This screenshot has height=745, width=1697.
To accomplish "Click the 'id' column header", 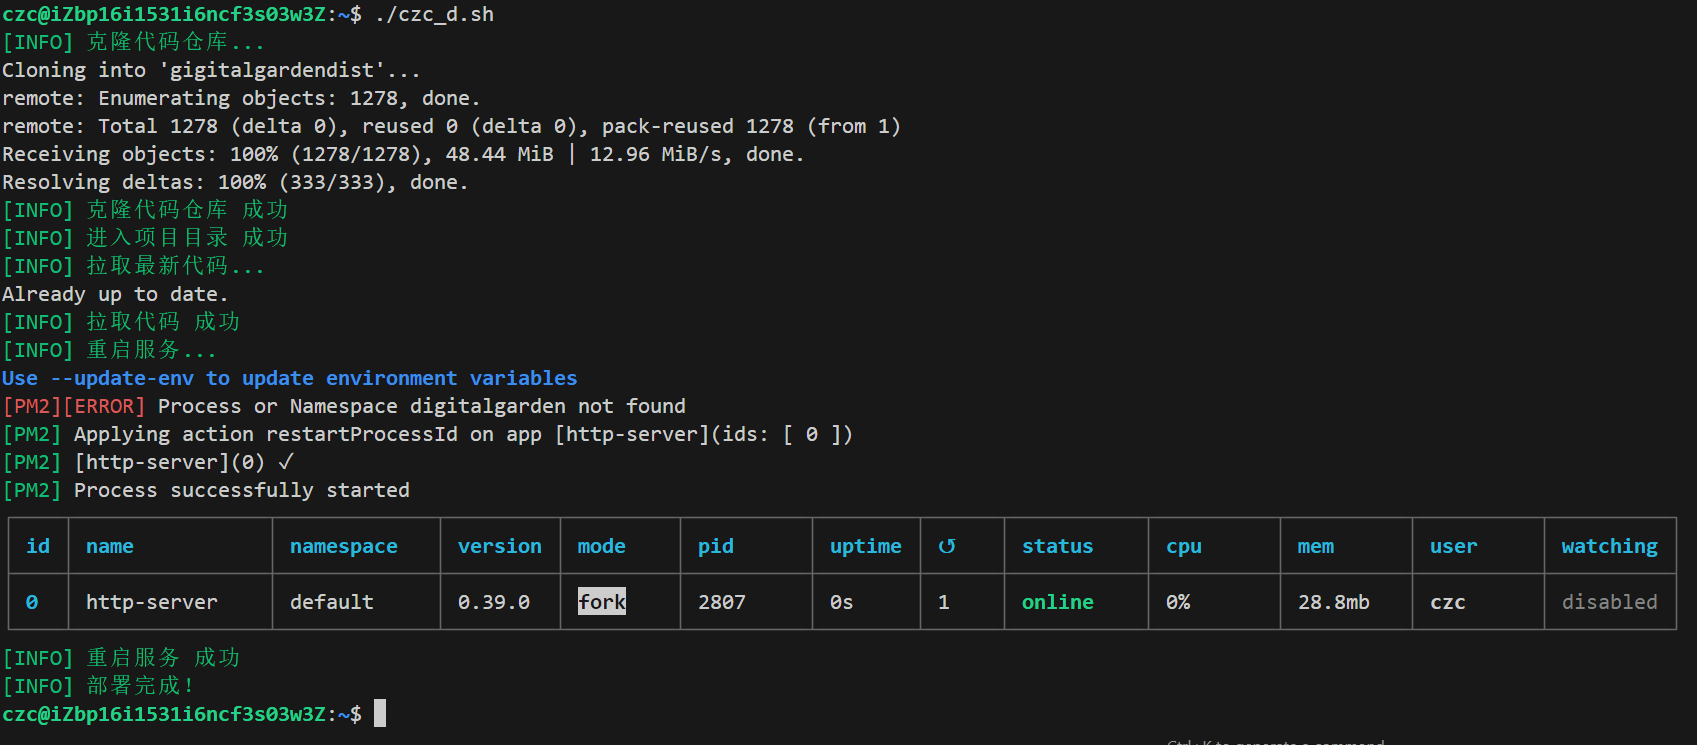I will point(38,546).
